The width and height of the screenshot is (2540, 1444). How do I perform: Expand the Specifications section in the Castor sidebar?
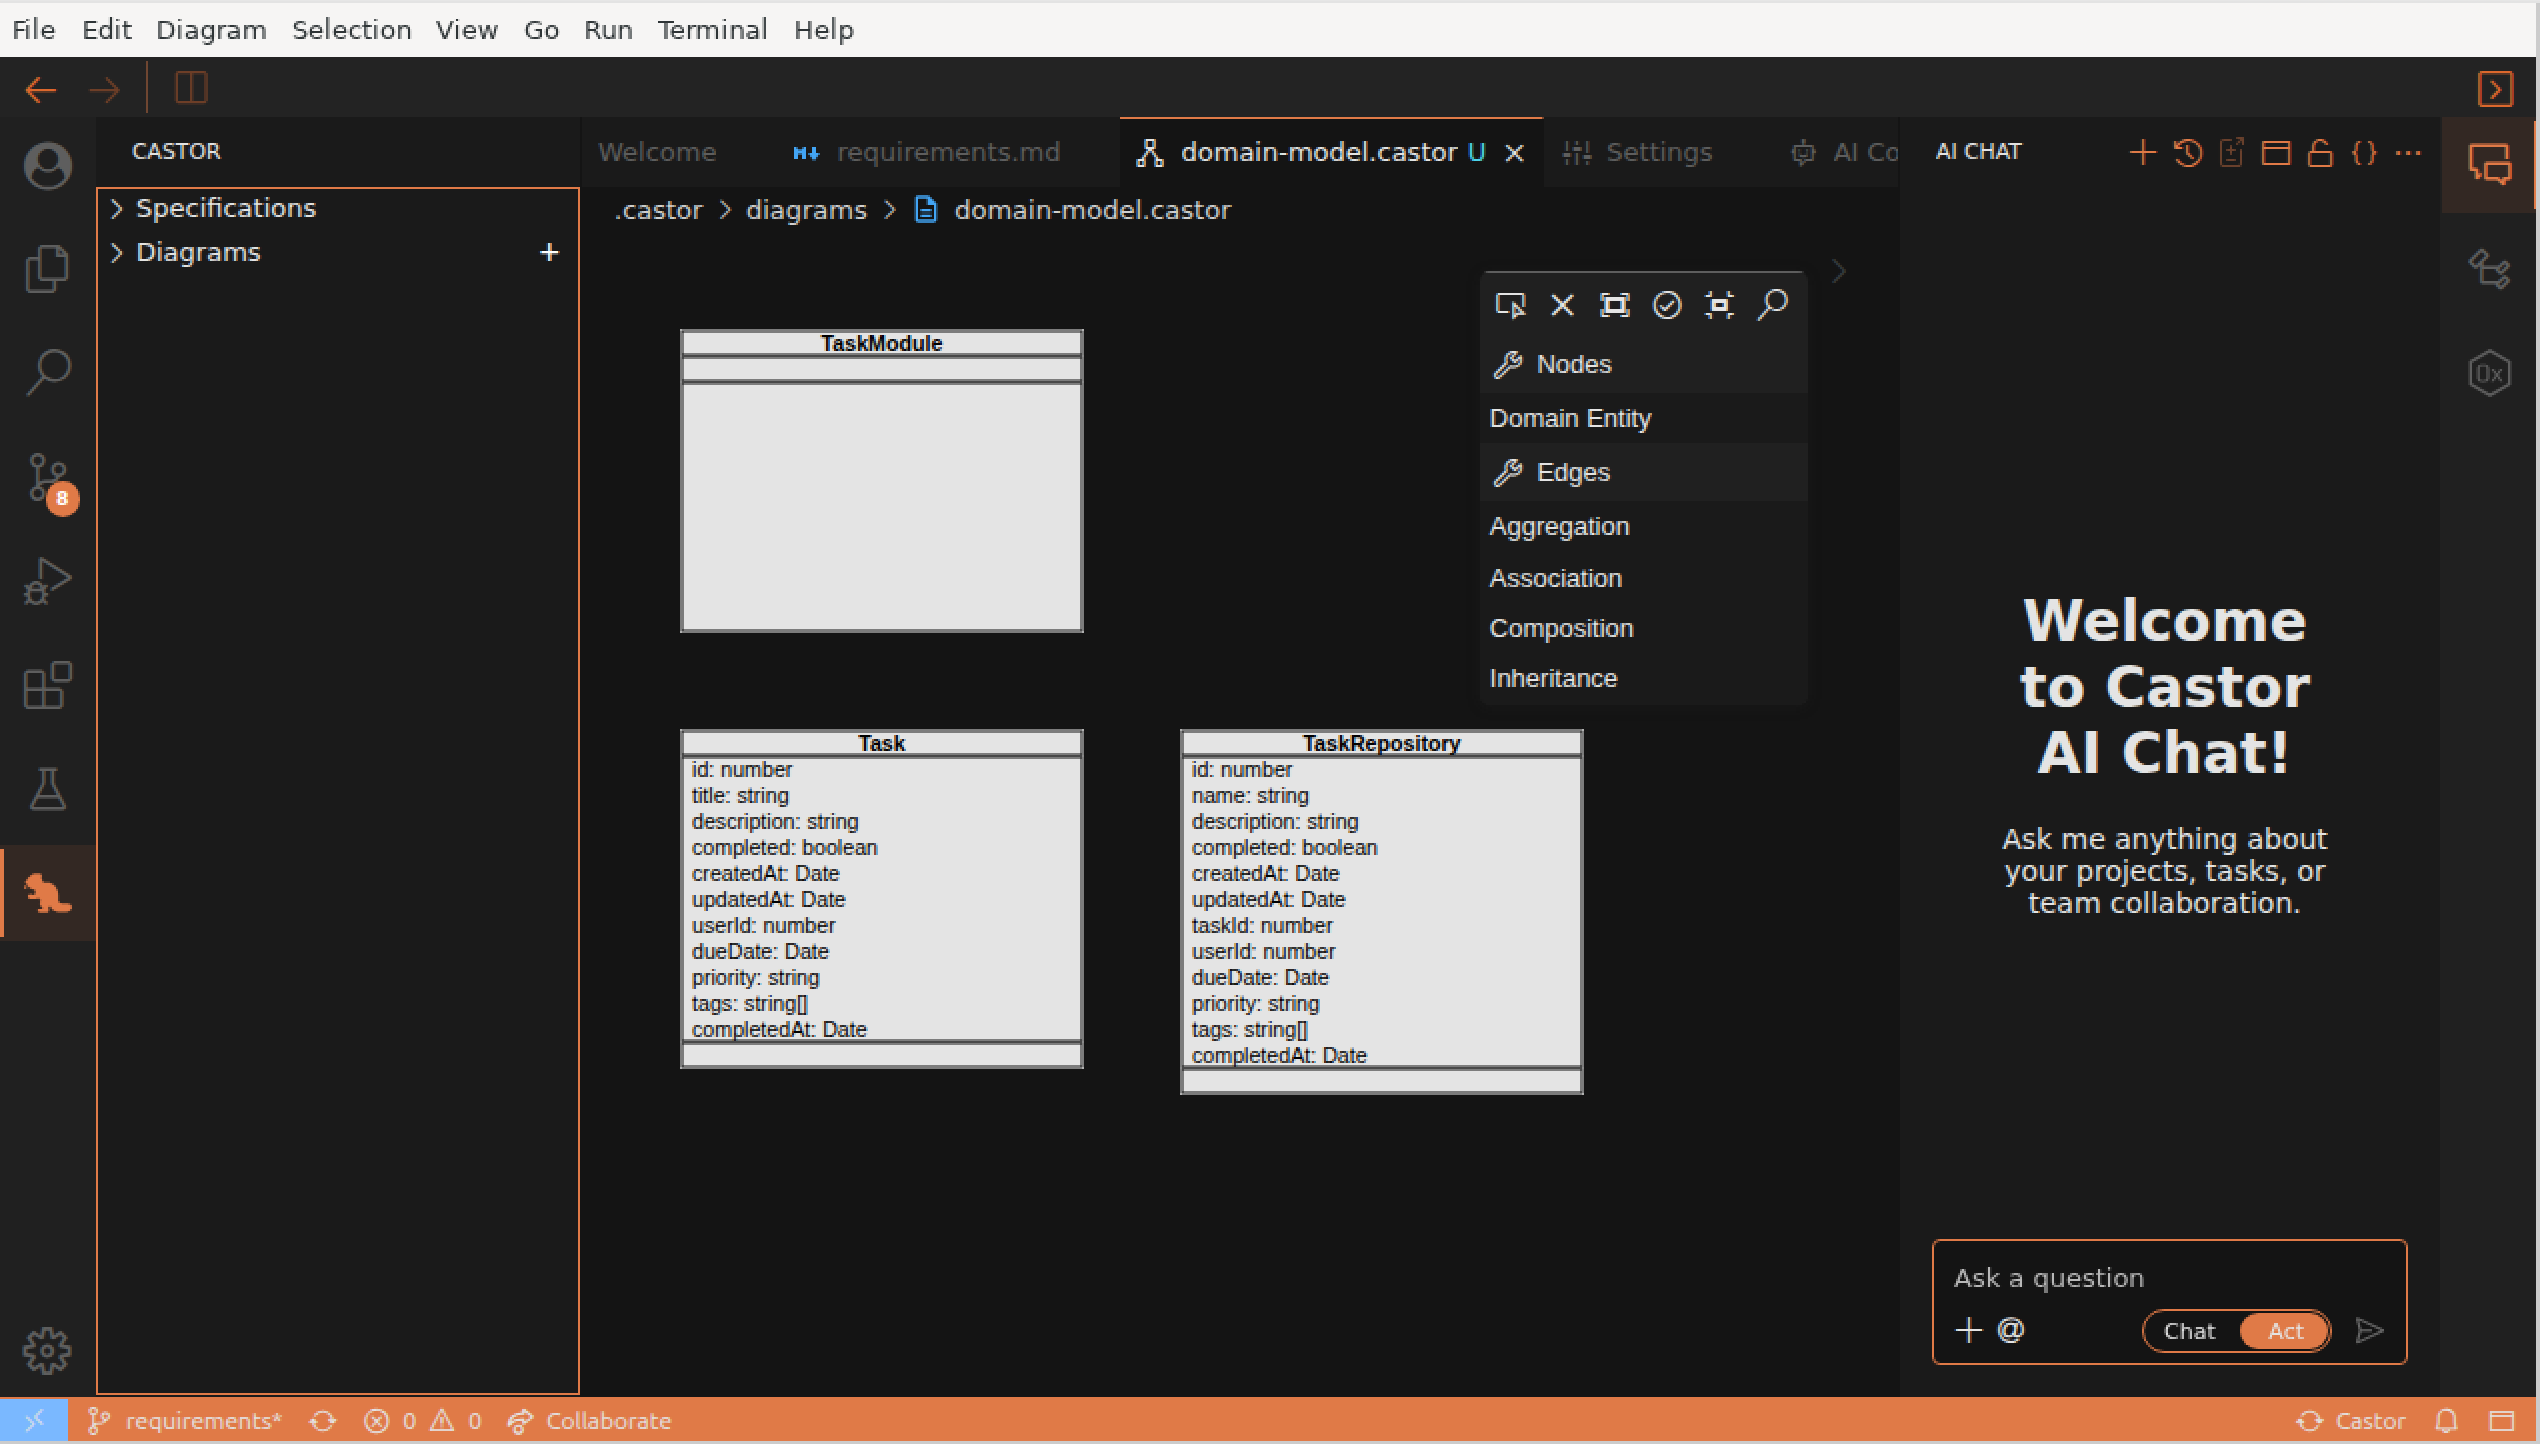point(224,208)
